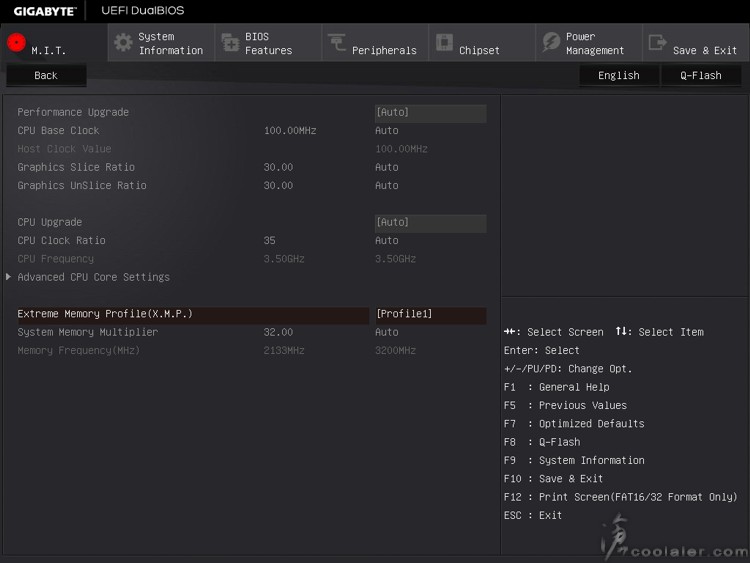This screenshot has height=563, width=750.
Task: Select Extreme Memory Profile(X.M.P.) row
Action: (x=193, y=314)
